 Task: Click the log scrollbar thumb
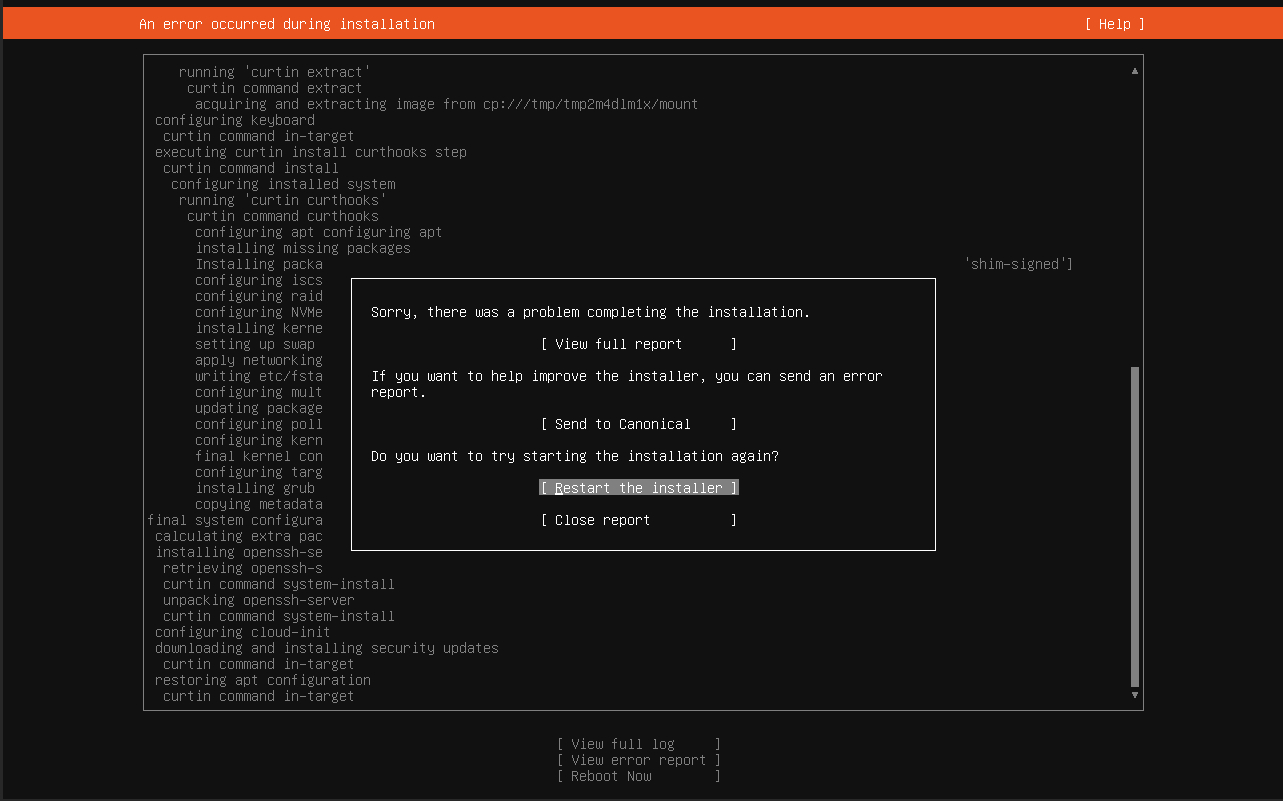click(x=1134, y=525)
